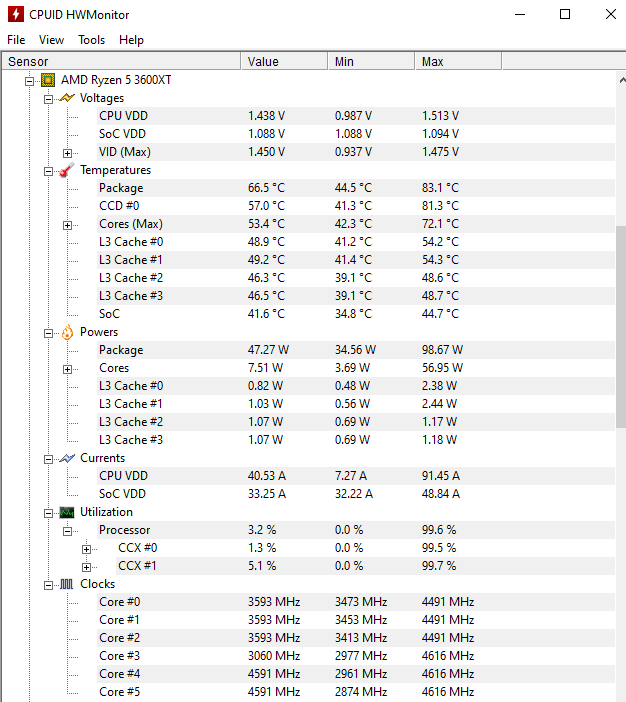
Task: Click the Powers flame icon
Action: click(x=67, y=332)
